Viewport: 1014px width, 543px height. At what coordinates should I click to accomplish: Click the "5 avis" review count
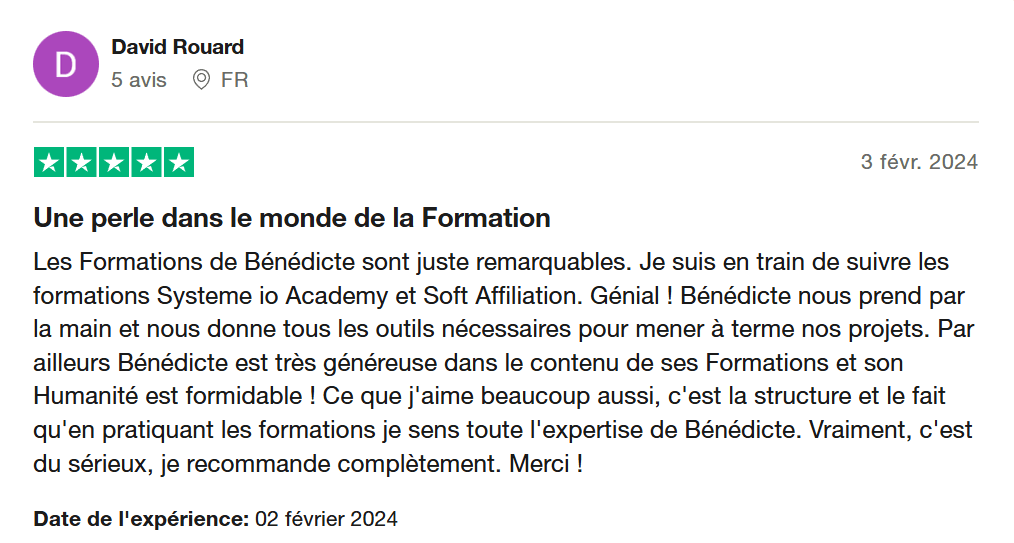click(139, 80)
